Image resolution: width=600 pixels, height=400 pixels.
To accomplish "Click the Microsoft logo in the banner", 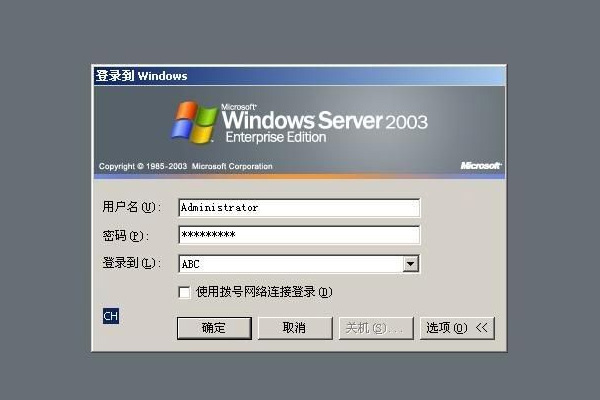I will pos(481,165).
